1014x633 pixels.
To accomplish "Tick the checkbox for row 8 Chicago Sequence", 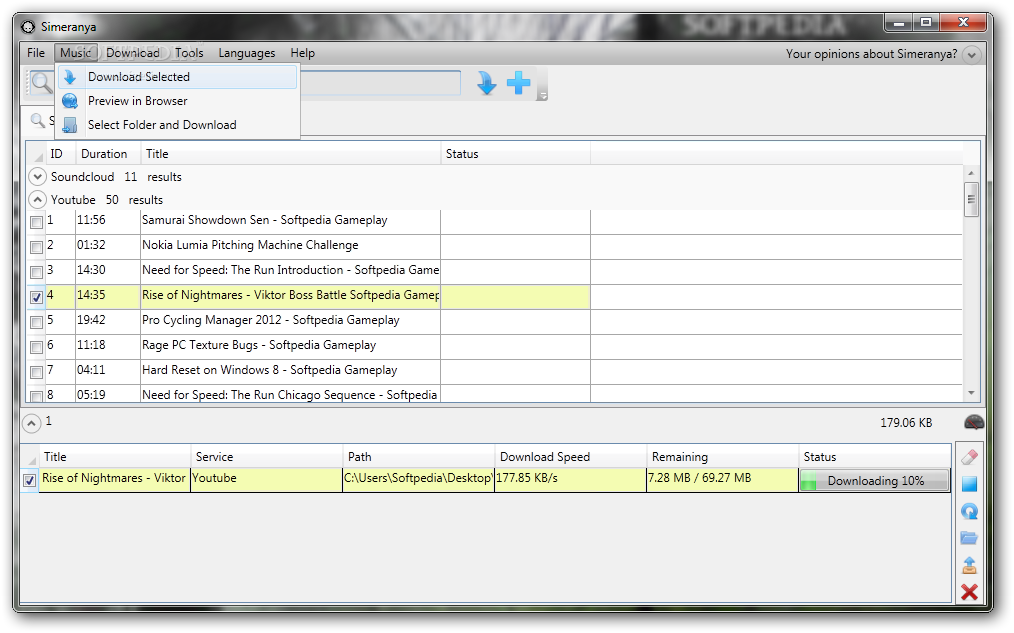I will click(x=36, y=396).
